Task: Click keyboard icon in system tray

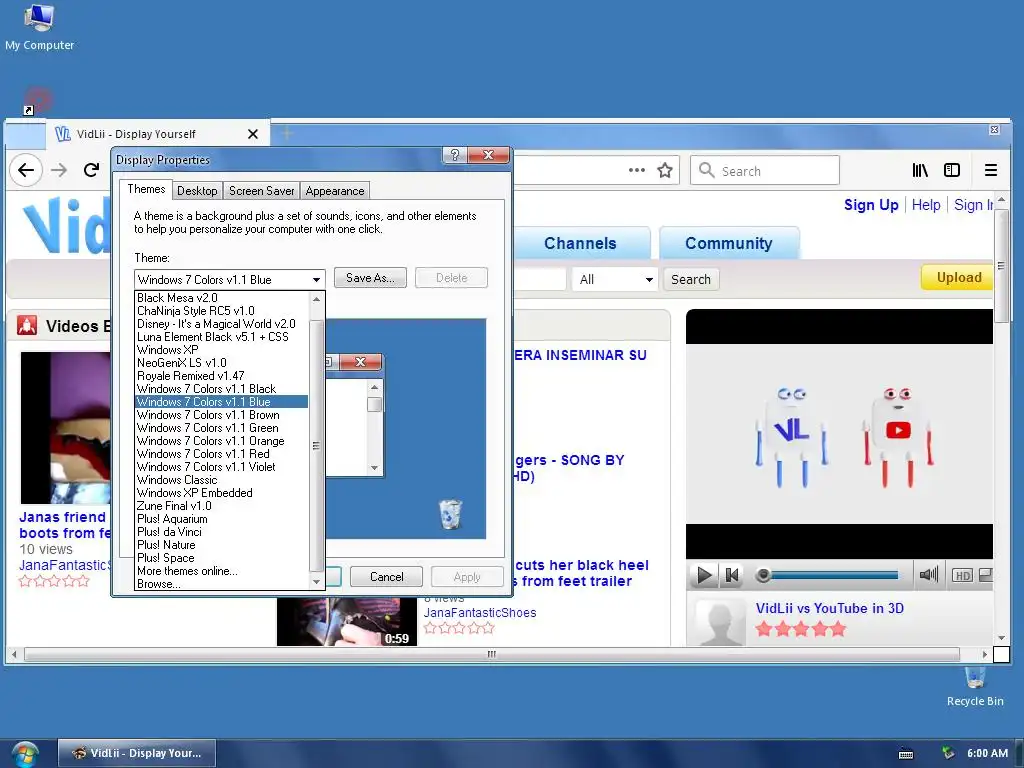Action: (906, 754)
